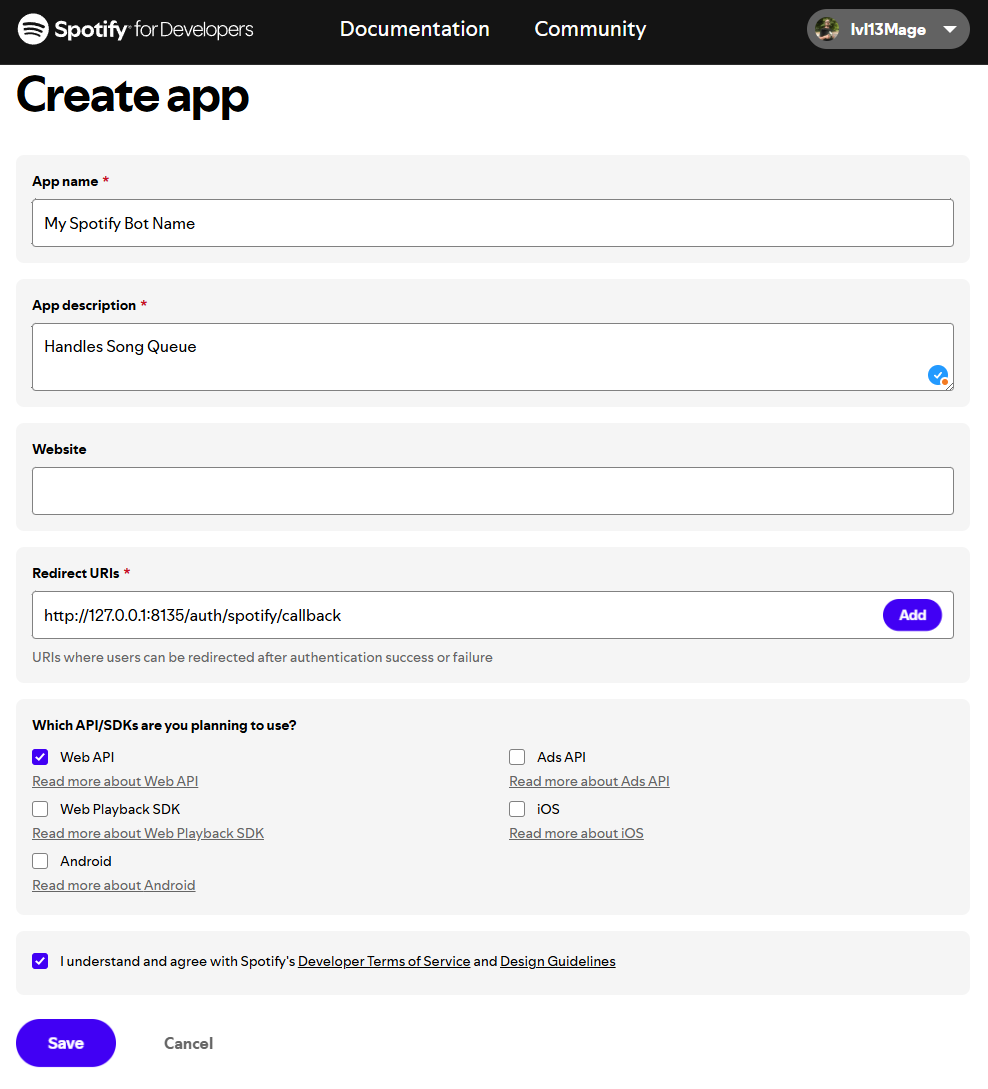Click the empty Website input field

tap(493, 491)
